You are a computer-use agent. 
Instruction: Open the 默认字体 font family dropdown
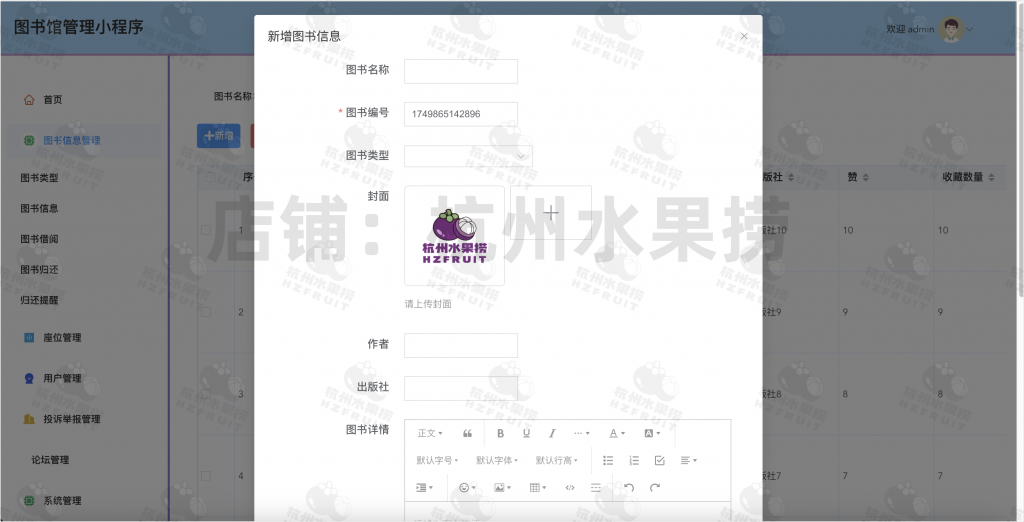(x=496, y=461)
